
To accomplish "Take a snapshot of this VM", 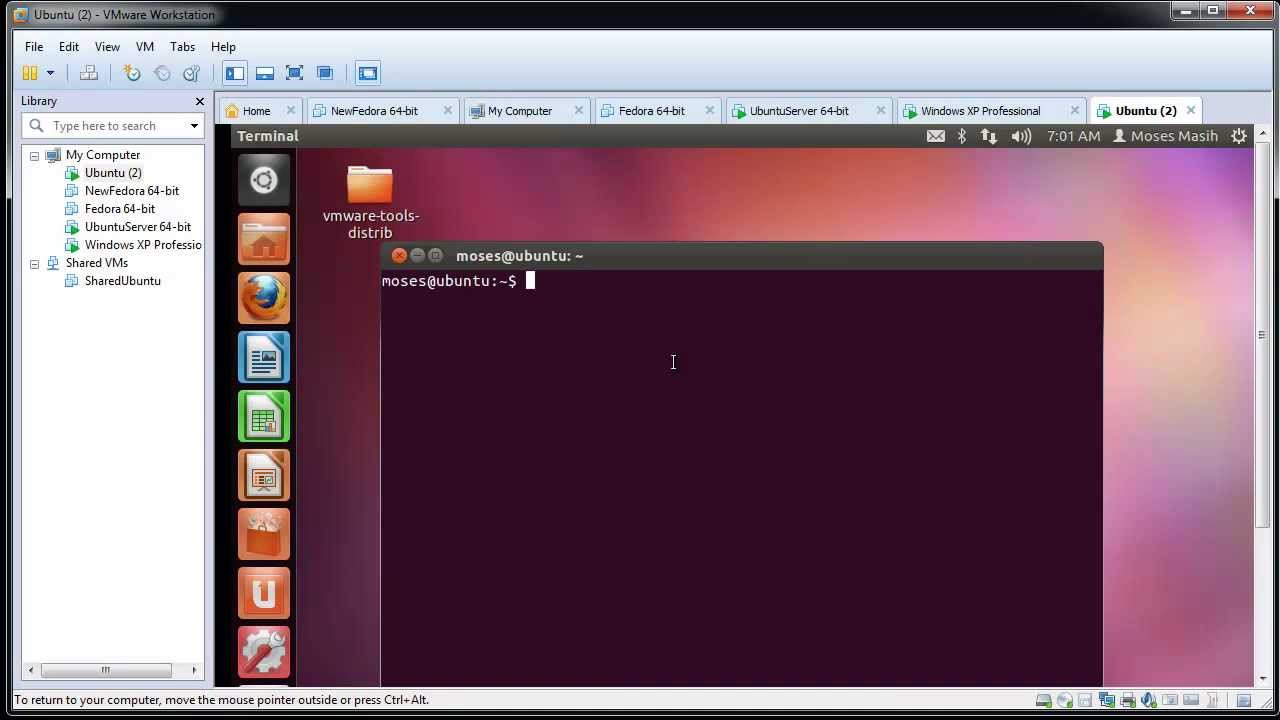I will click(x=132, y=73).
